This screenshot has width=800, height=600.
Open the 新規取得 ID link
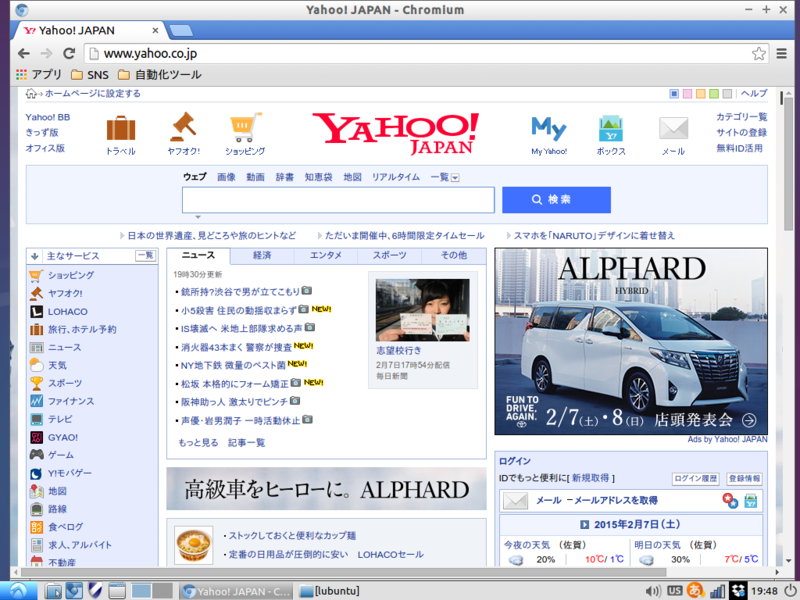click(590, 478)
